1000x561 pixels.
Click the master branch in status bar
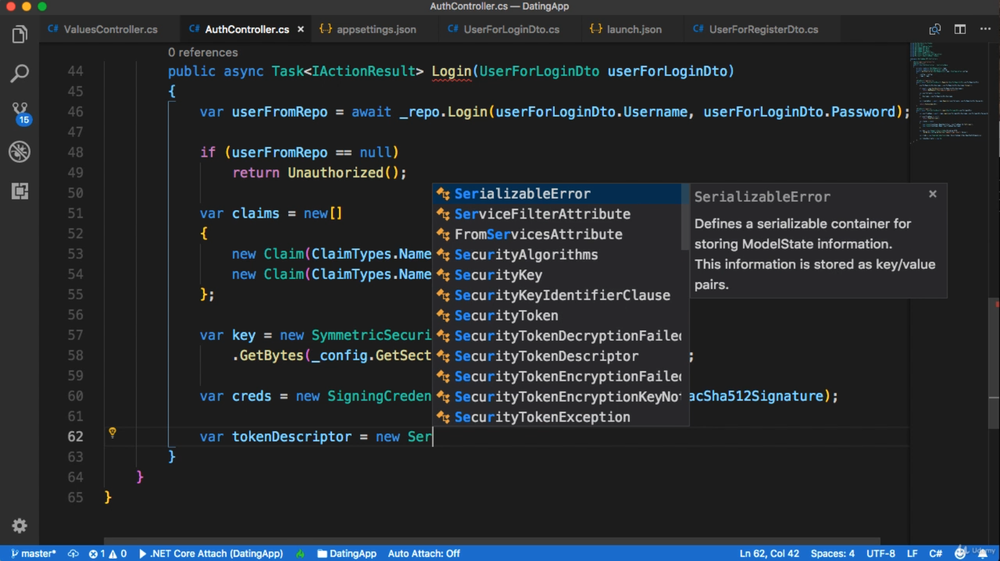(x=34, y=553)
